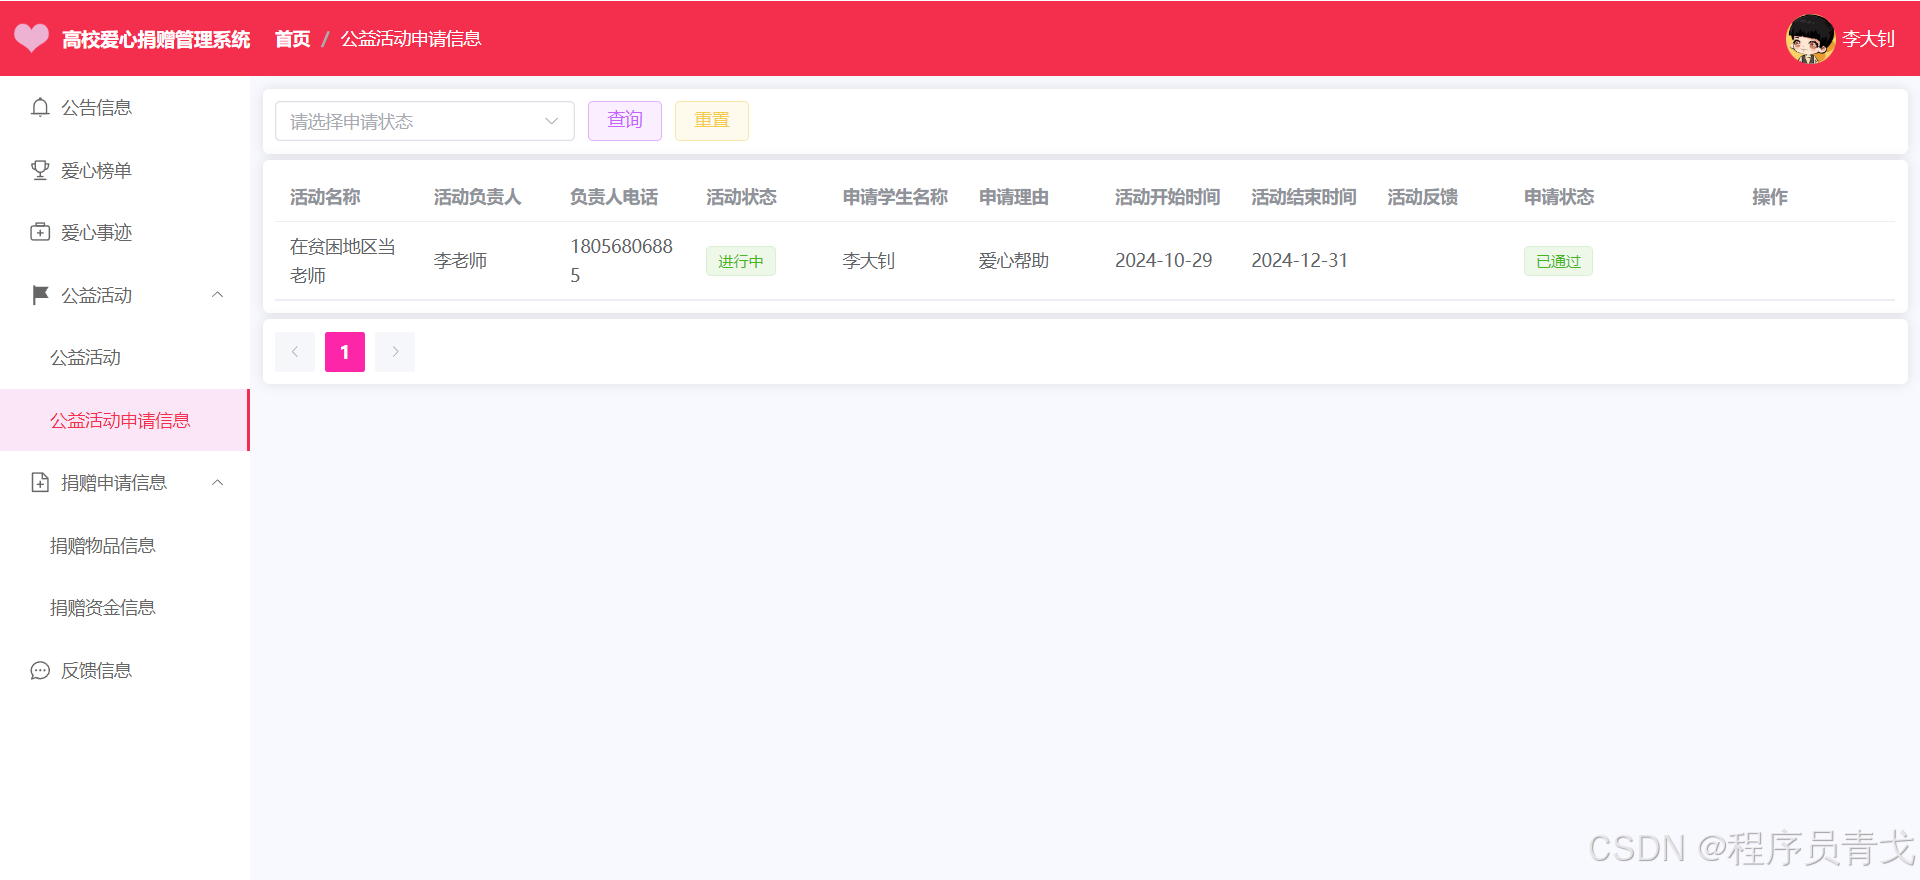Click the next page arrow

395,352
